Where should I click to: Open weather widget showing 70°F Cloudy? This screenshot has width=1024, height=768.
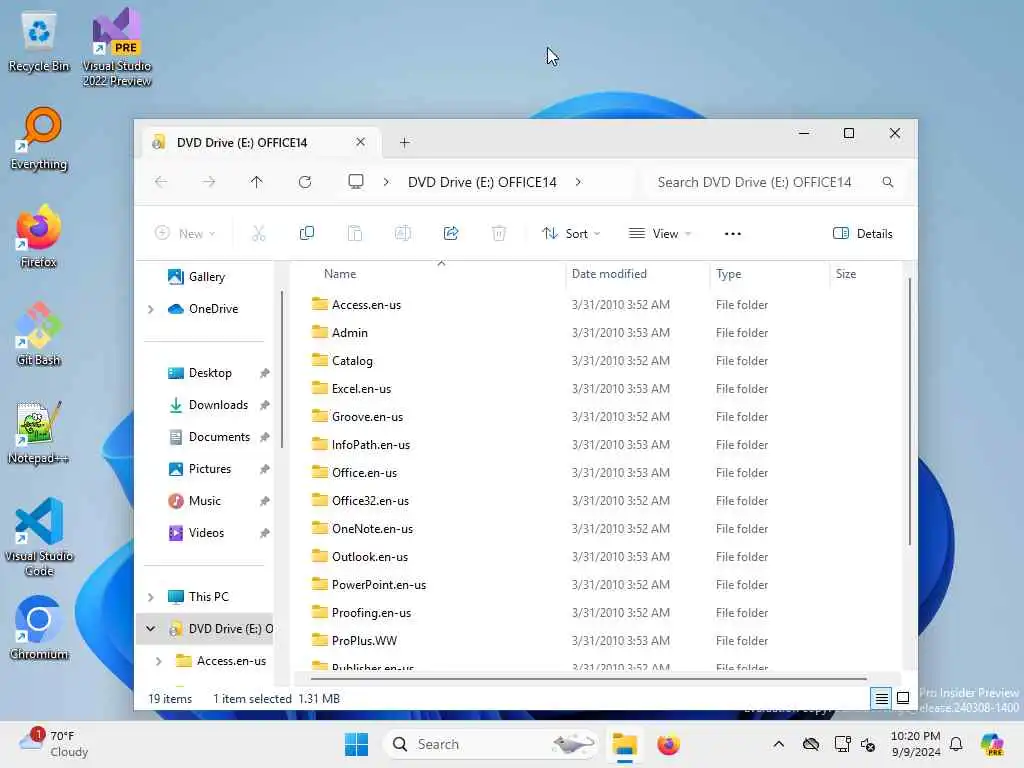(x=54, y=744)
